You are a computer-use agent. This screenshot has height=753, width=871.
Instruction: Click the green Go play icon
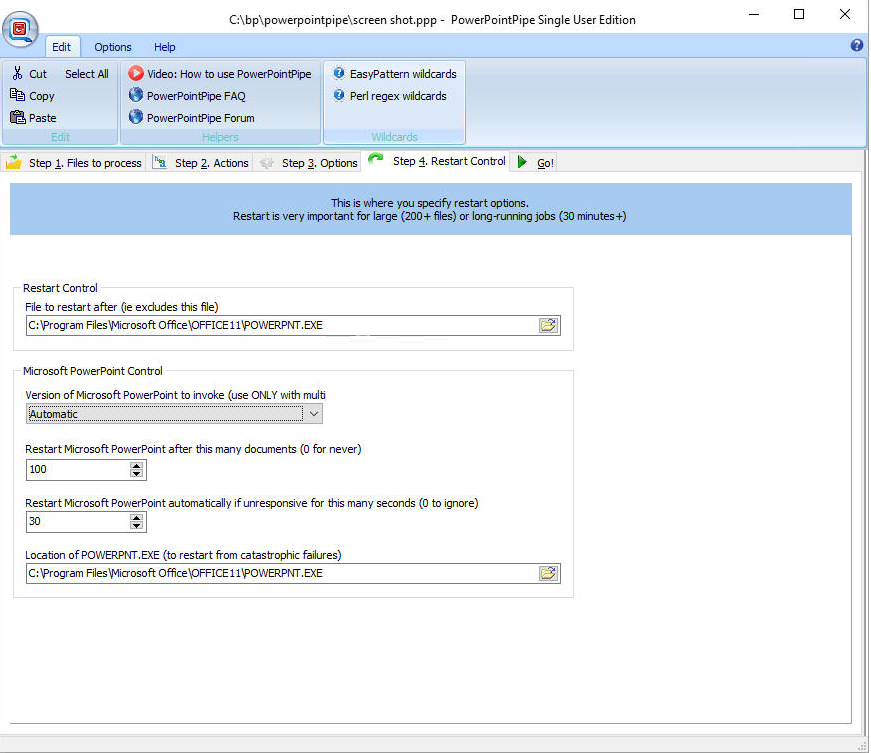(x=522, y=162)
